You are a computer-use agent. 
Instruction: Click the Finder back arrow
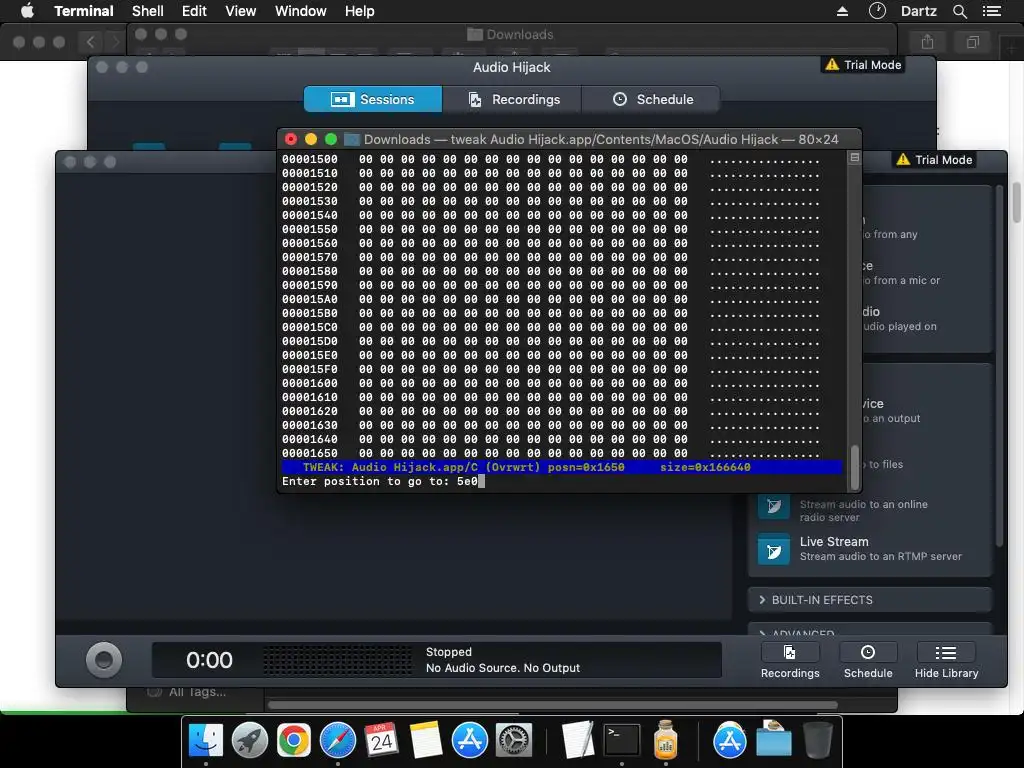point(90,42)
